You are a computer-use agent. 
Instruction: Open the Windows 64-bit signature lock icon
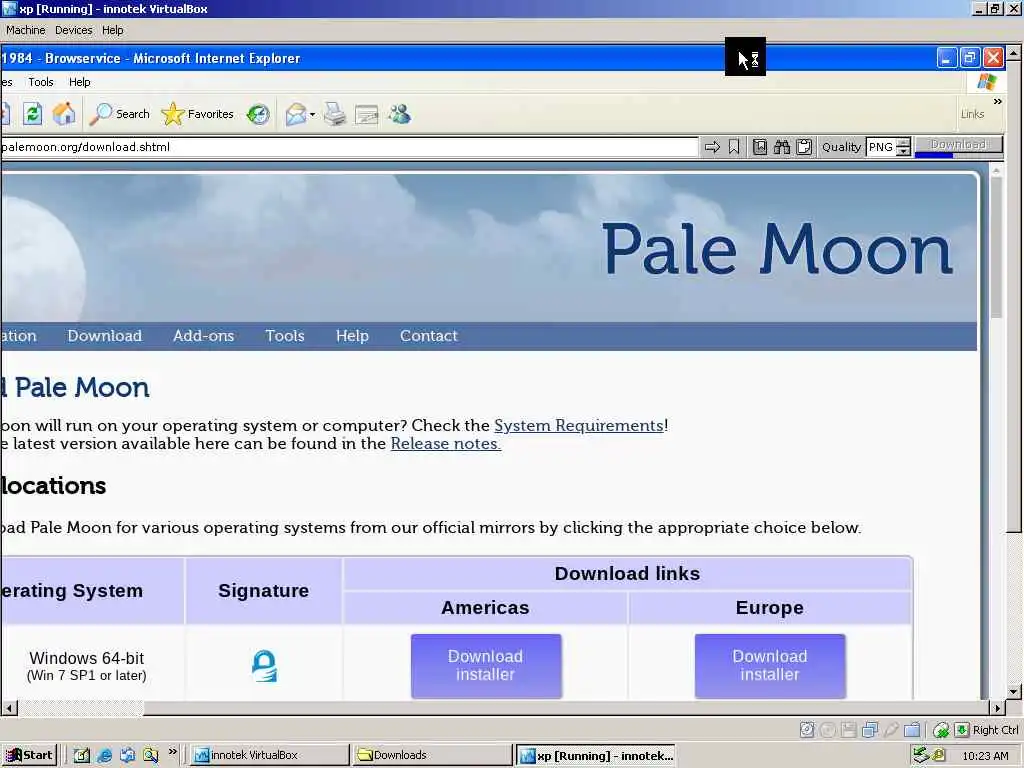[264, 666]
